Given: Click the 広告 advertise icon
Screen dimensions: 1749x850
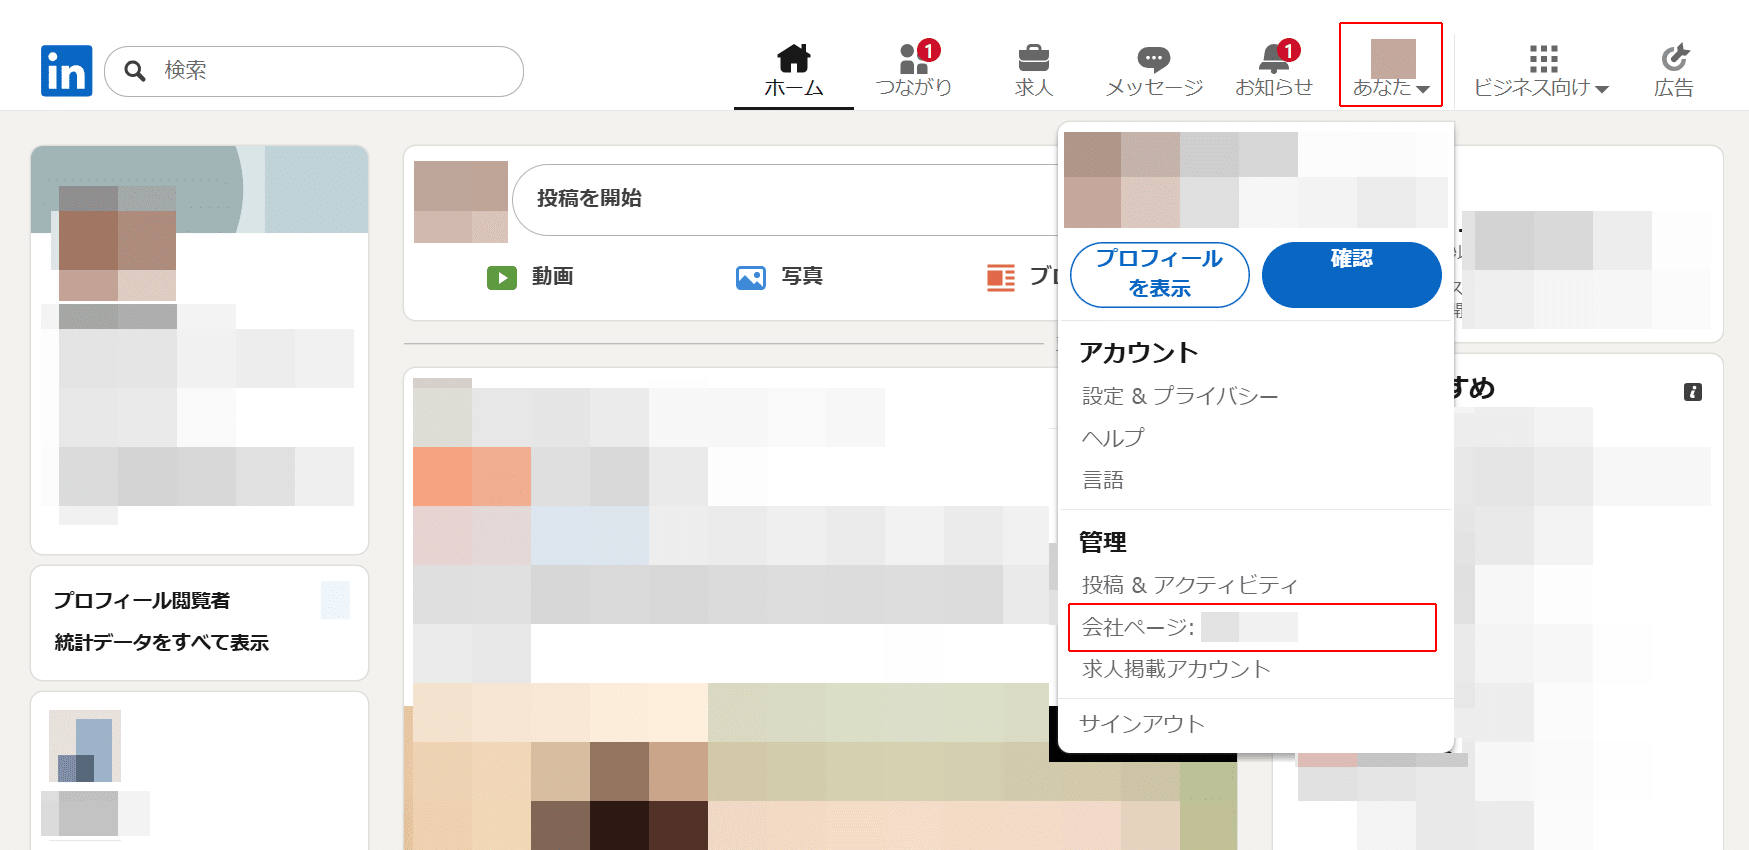Looking at the screenshot, I should (1673, 59).
